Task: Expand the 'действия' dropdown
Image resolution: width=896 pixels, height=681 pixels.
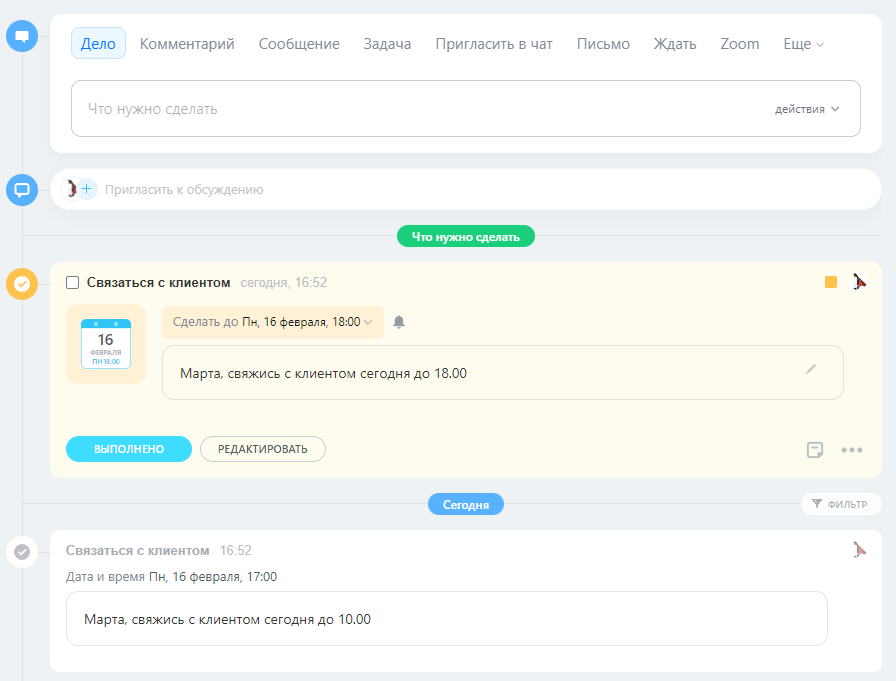Action: [x=807, y=109]
